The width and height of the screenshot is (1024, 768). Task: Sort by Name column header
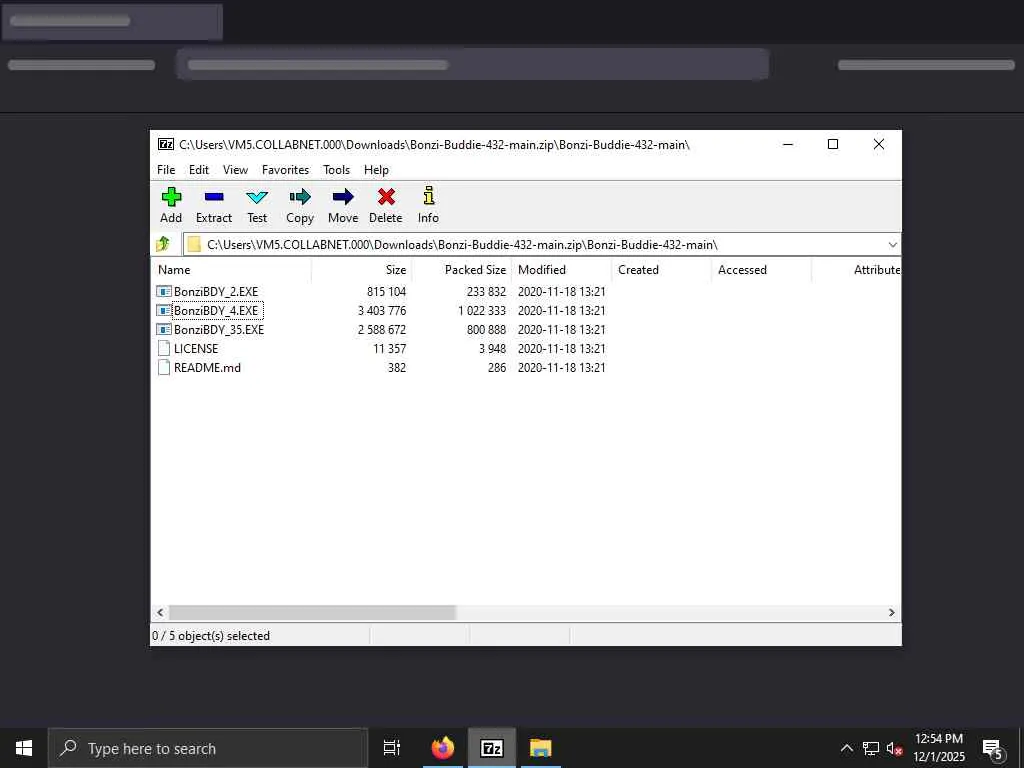[x=231, y=270]
